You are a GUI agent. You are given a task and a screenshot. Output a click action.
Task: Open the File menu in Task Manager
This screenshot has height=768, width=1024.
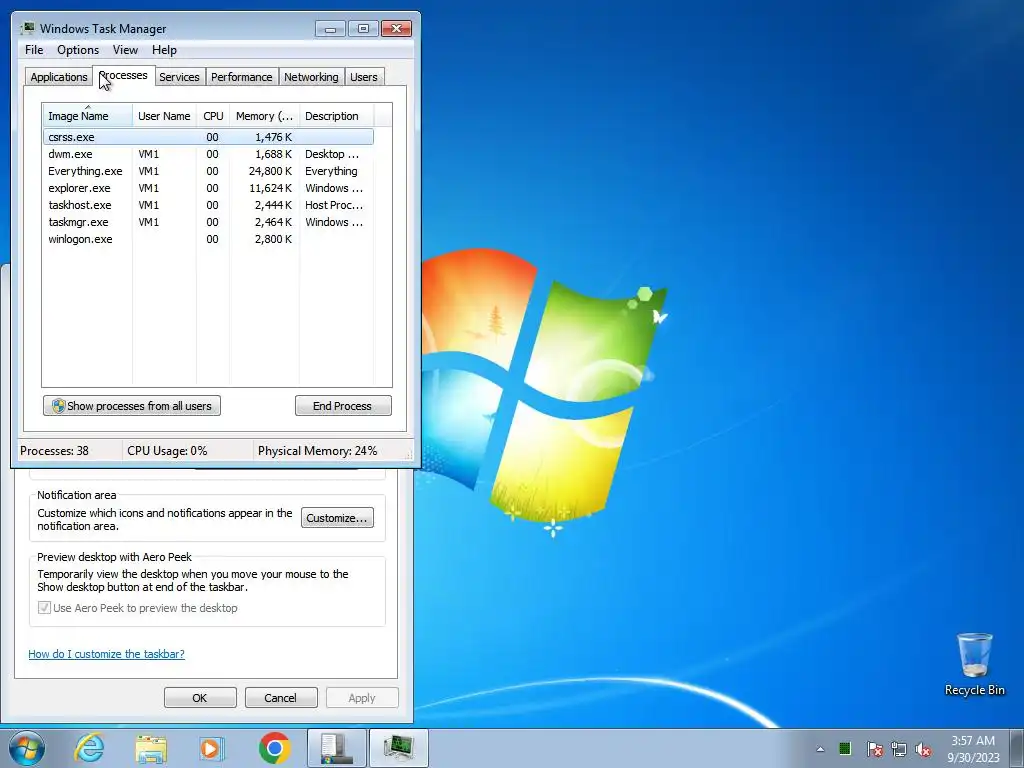click(x=34, y=50)
